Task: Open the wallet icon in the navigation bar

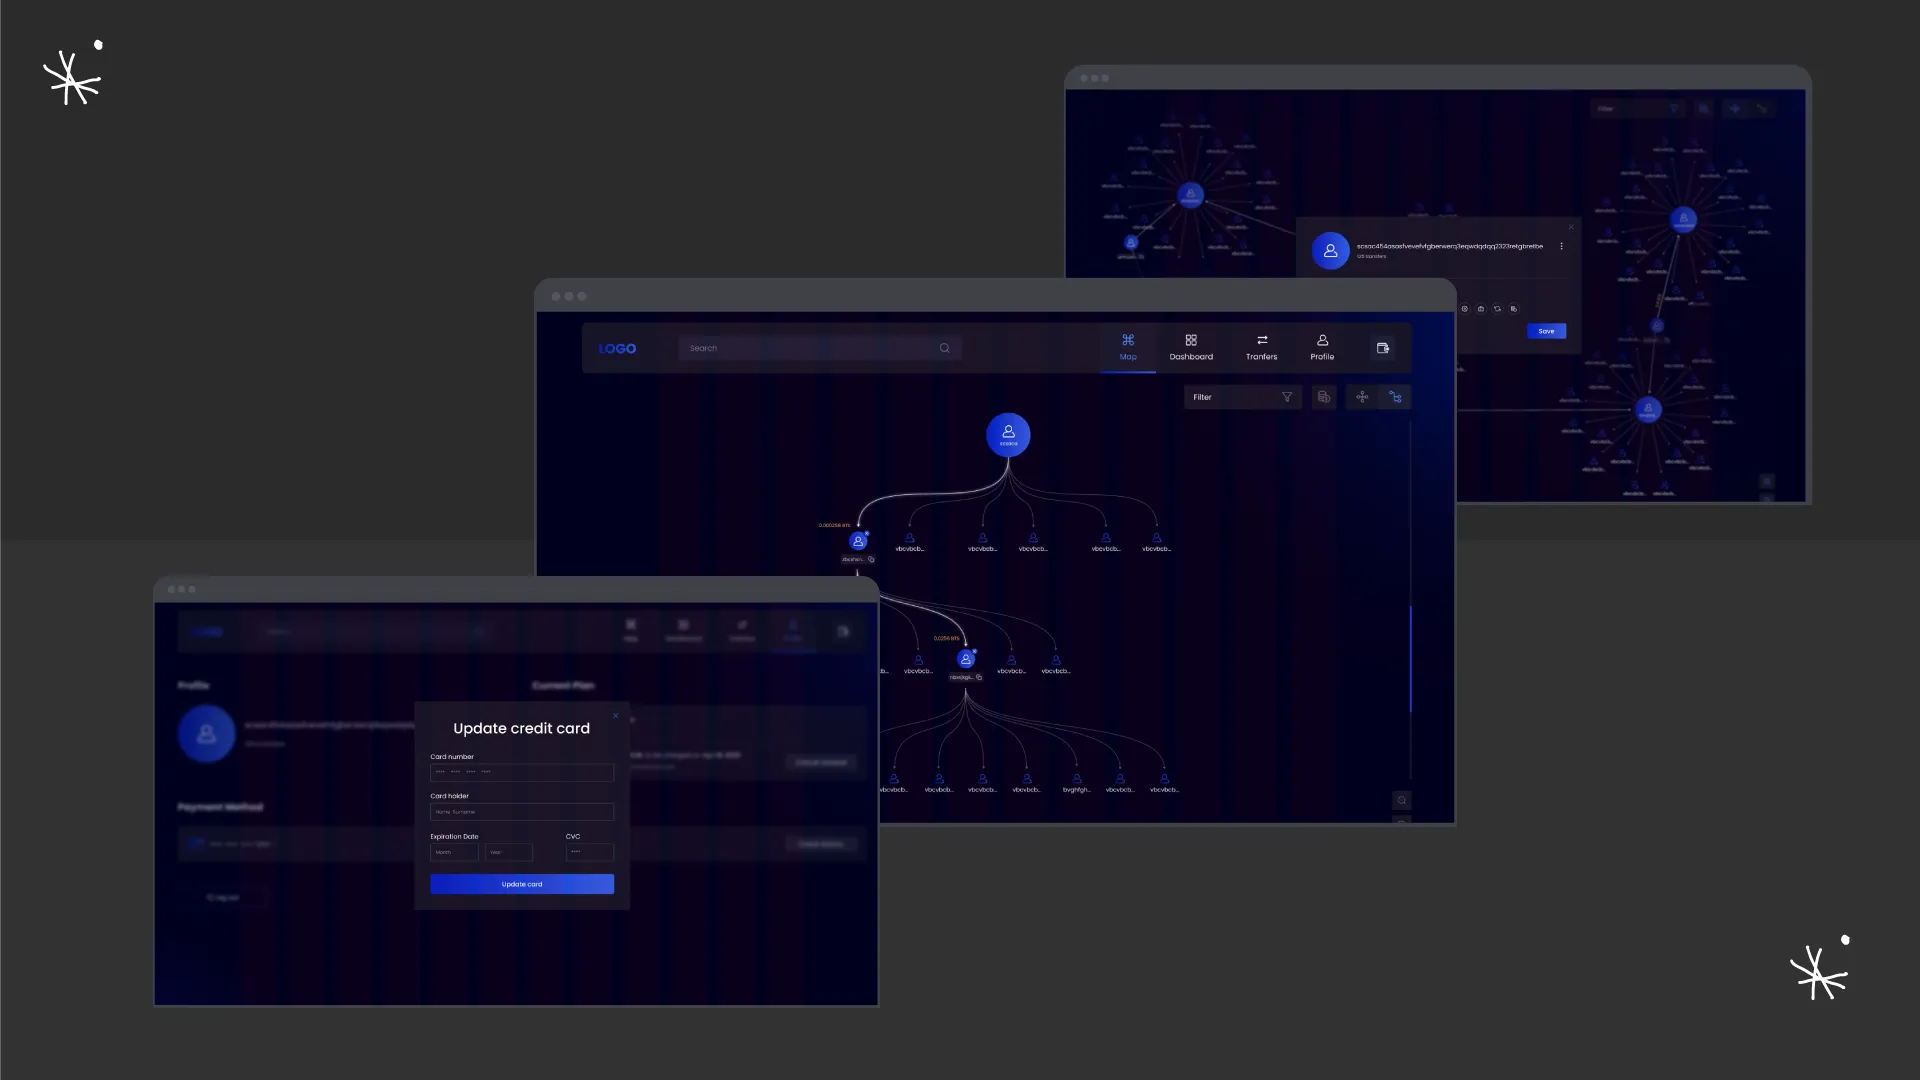Action: tap(1383, 348)
